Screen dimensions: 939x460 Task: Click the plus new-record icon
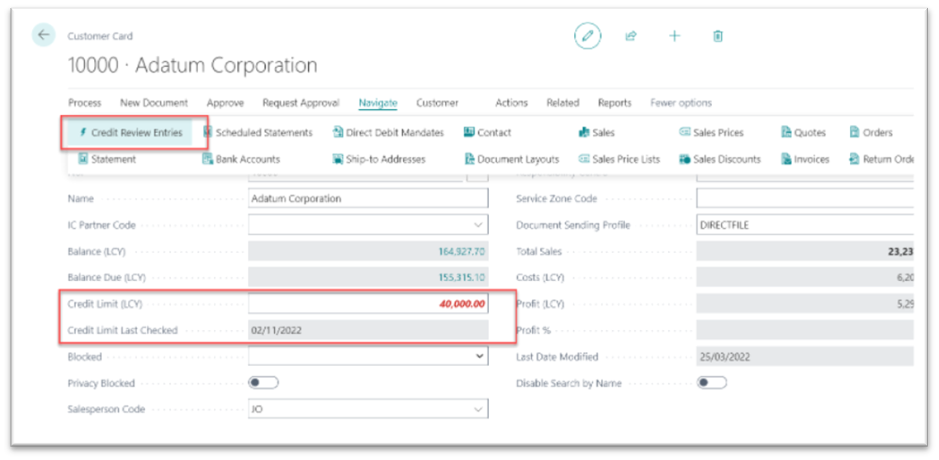674,36
